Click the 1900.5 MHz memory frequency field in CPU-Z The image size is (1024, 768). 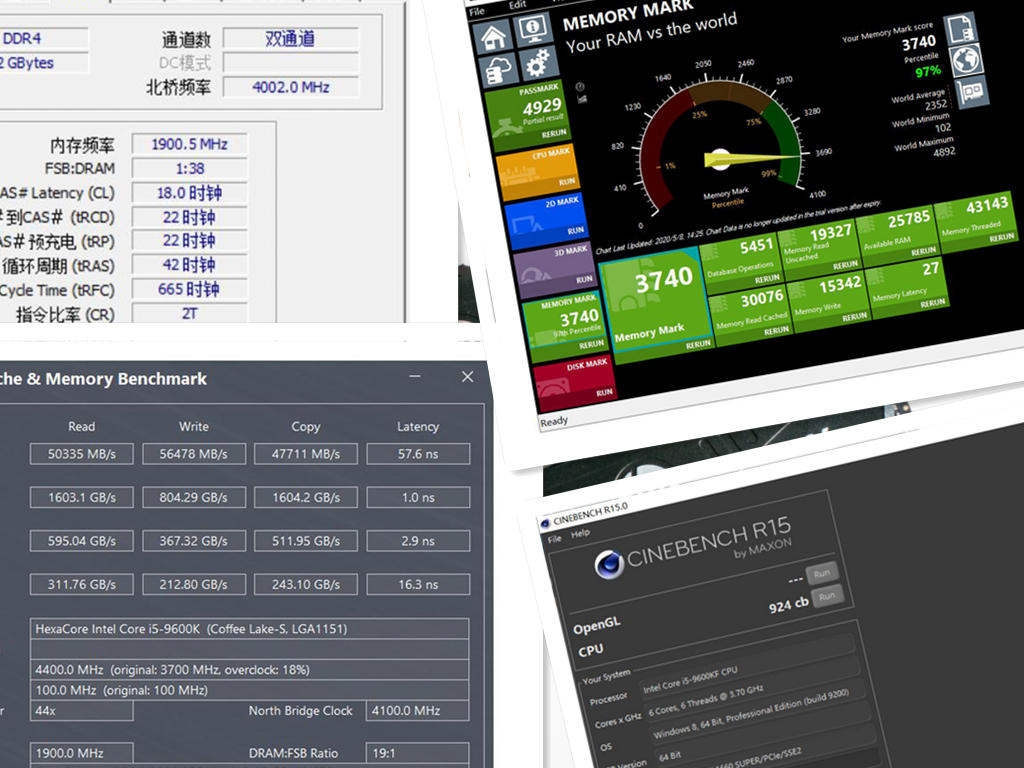[189, 144]
